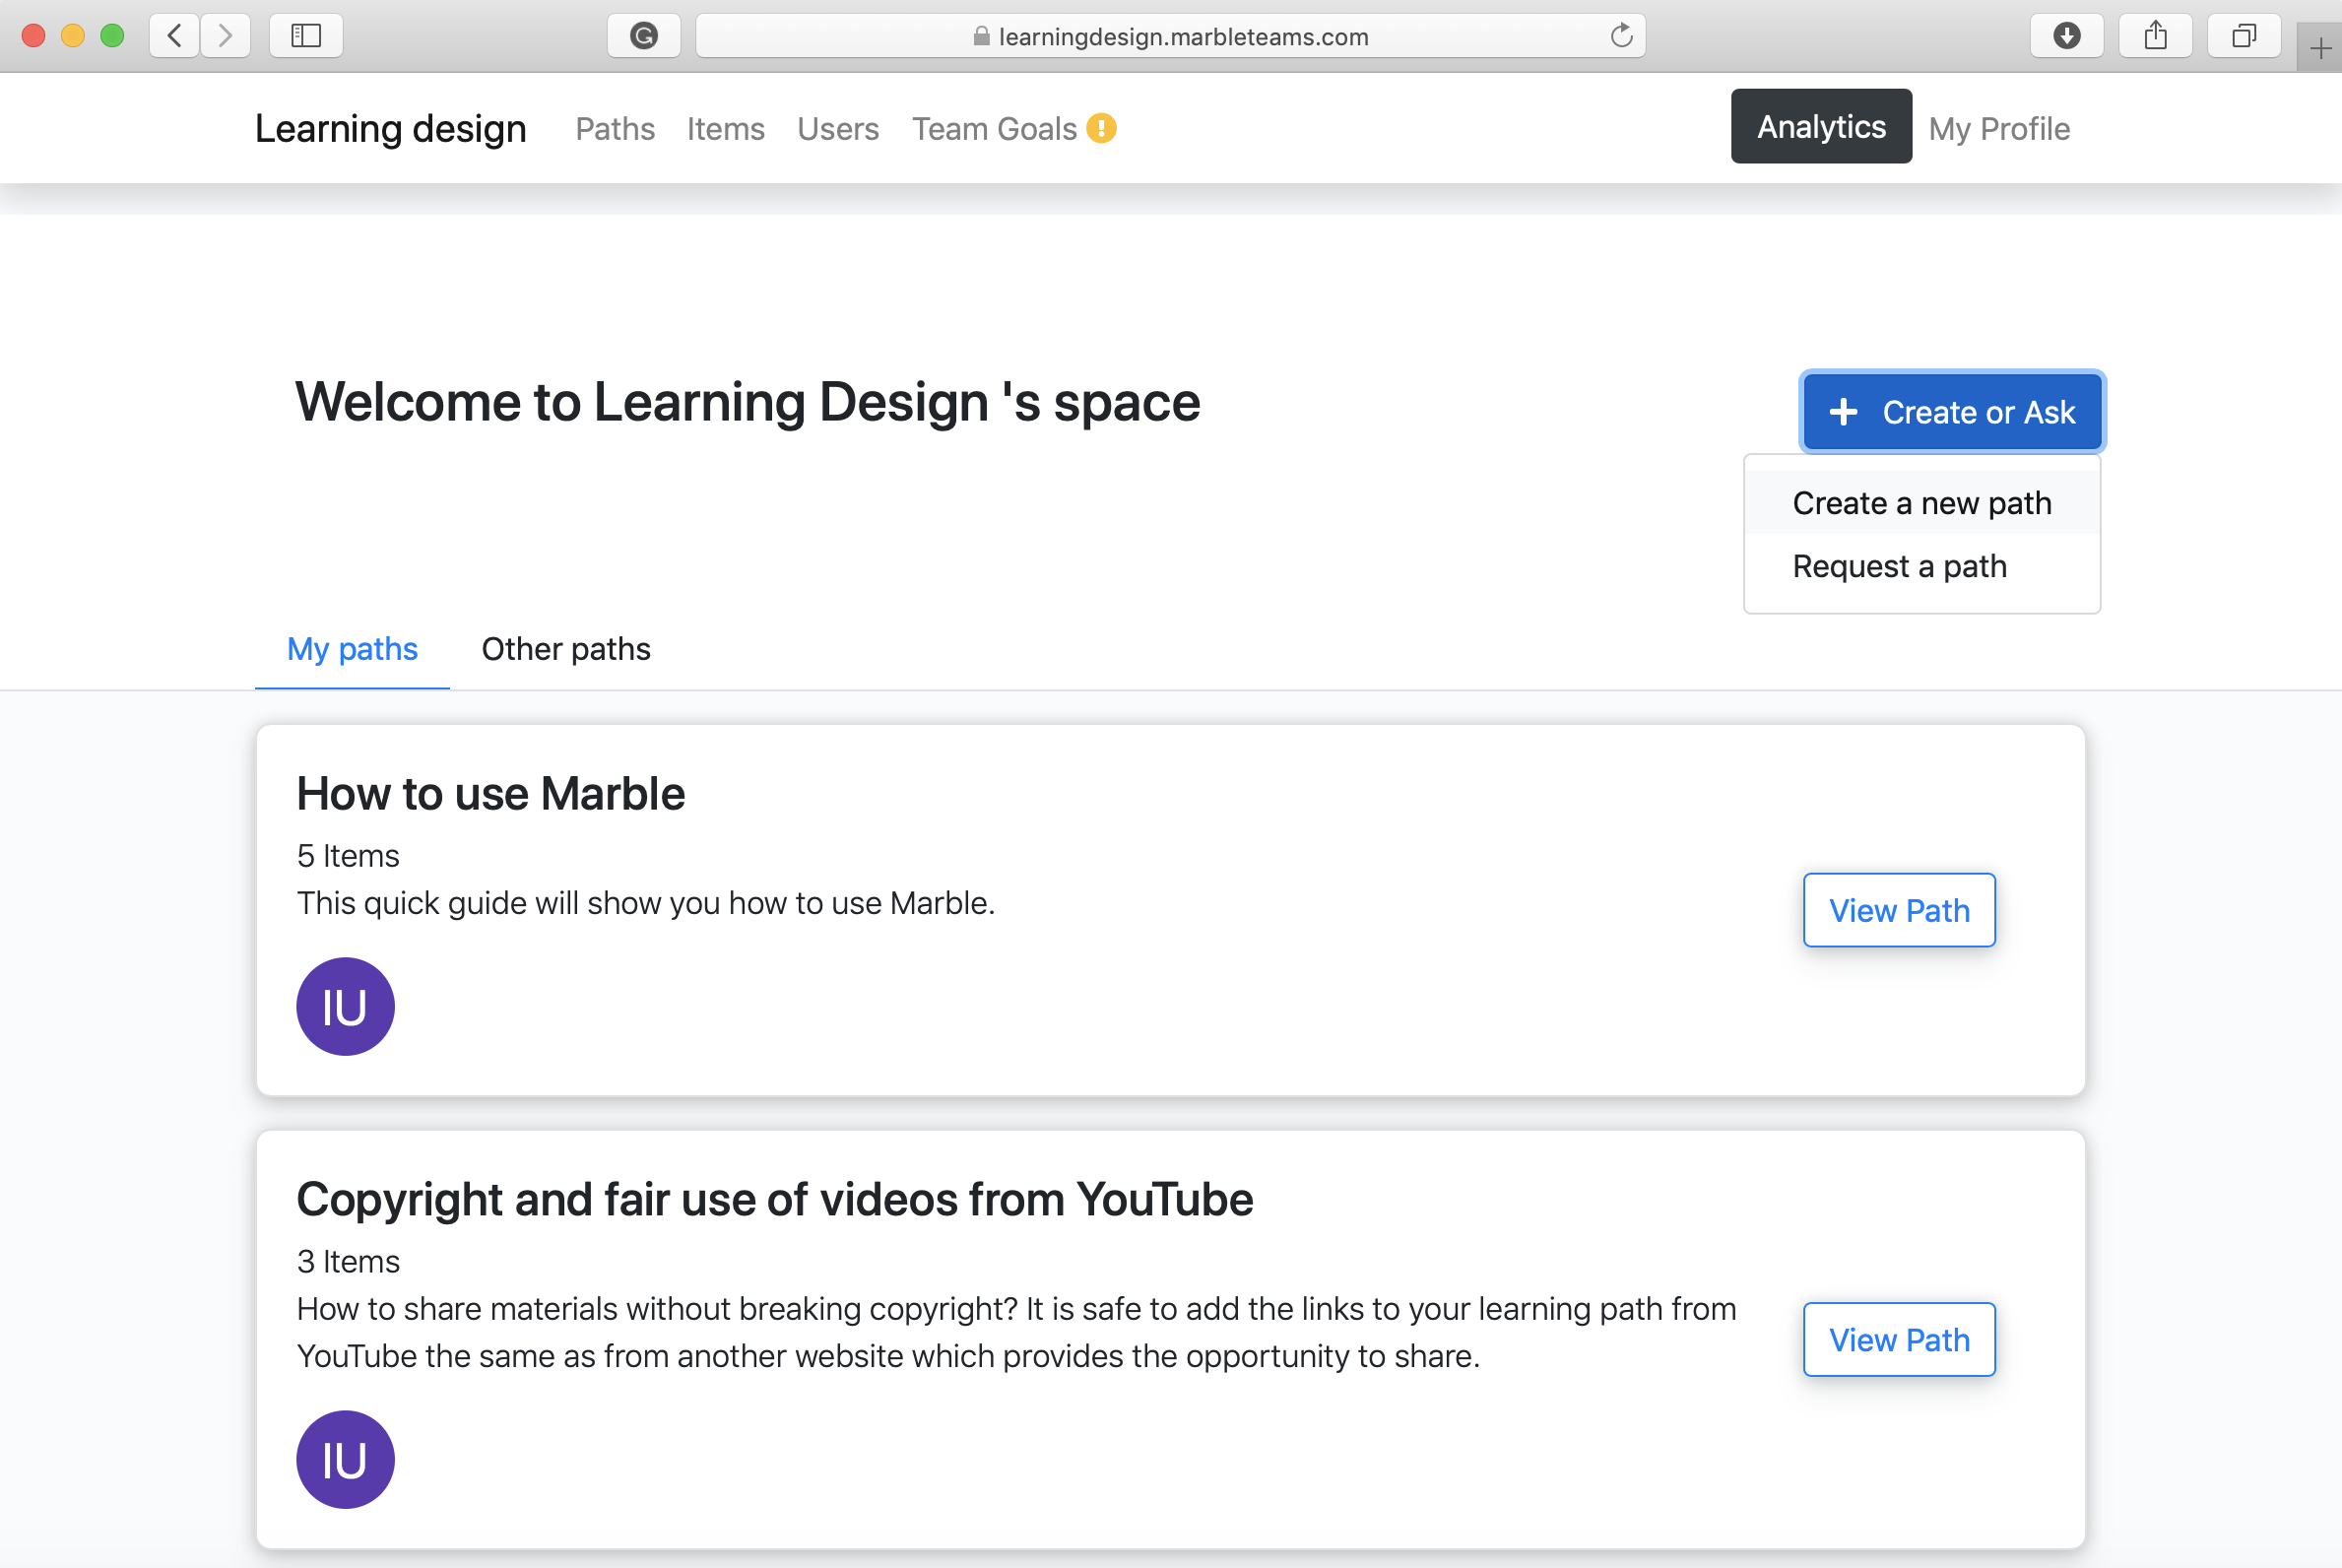Click the address bar URL field
2342x1568 pixels.
point(1170,36)
